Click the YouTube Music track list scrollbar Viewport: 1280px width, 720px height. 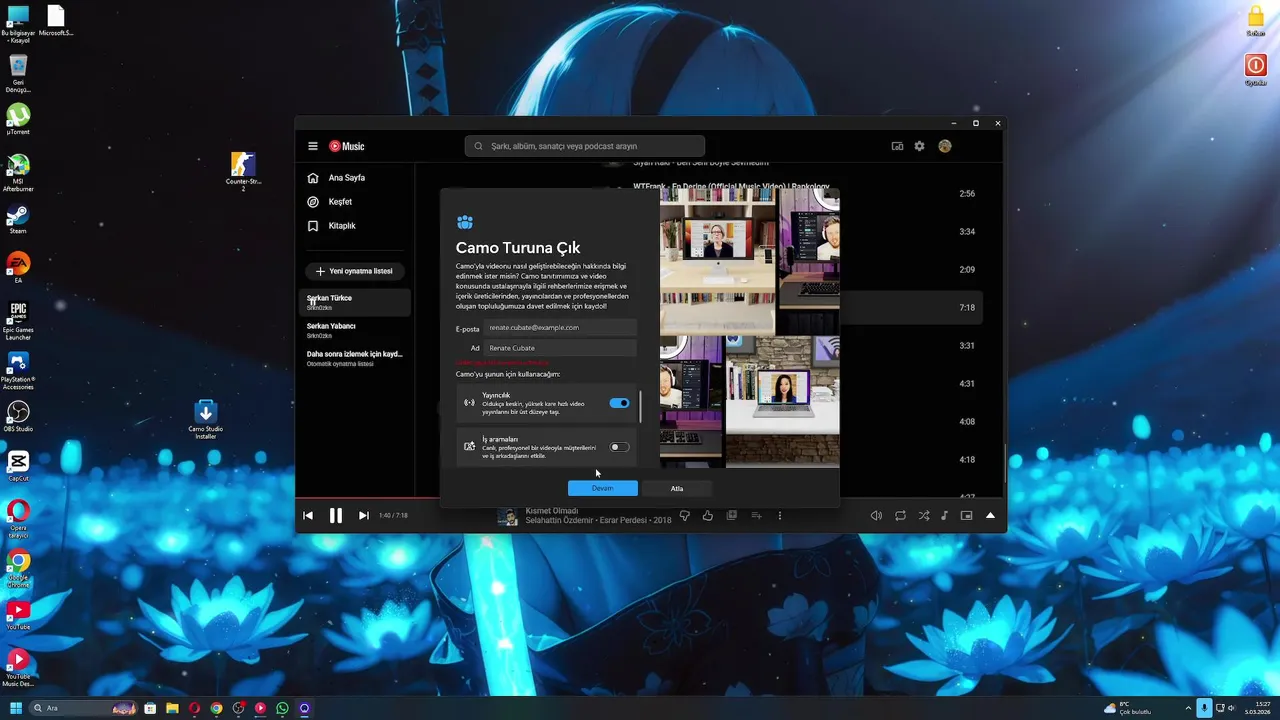click(x=1005, y=463)
